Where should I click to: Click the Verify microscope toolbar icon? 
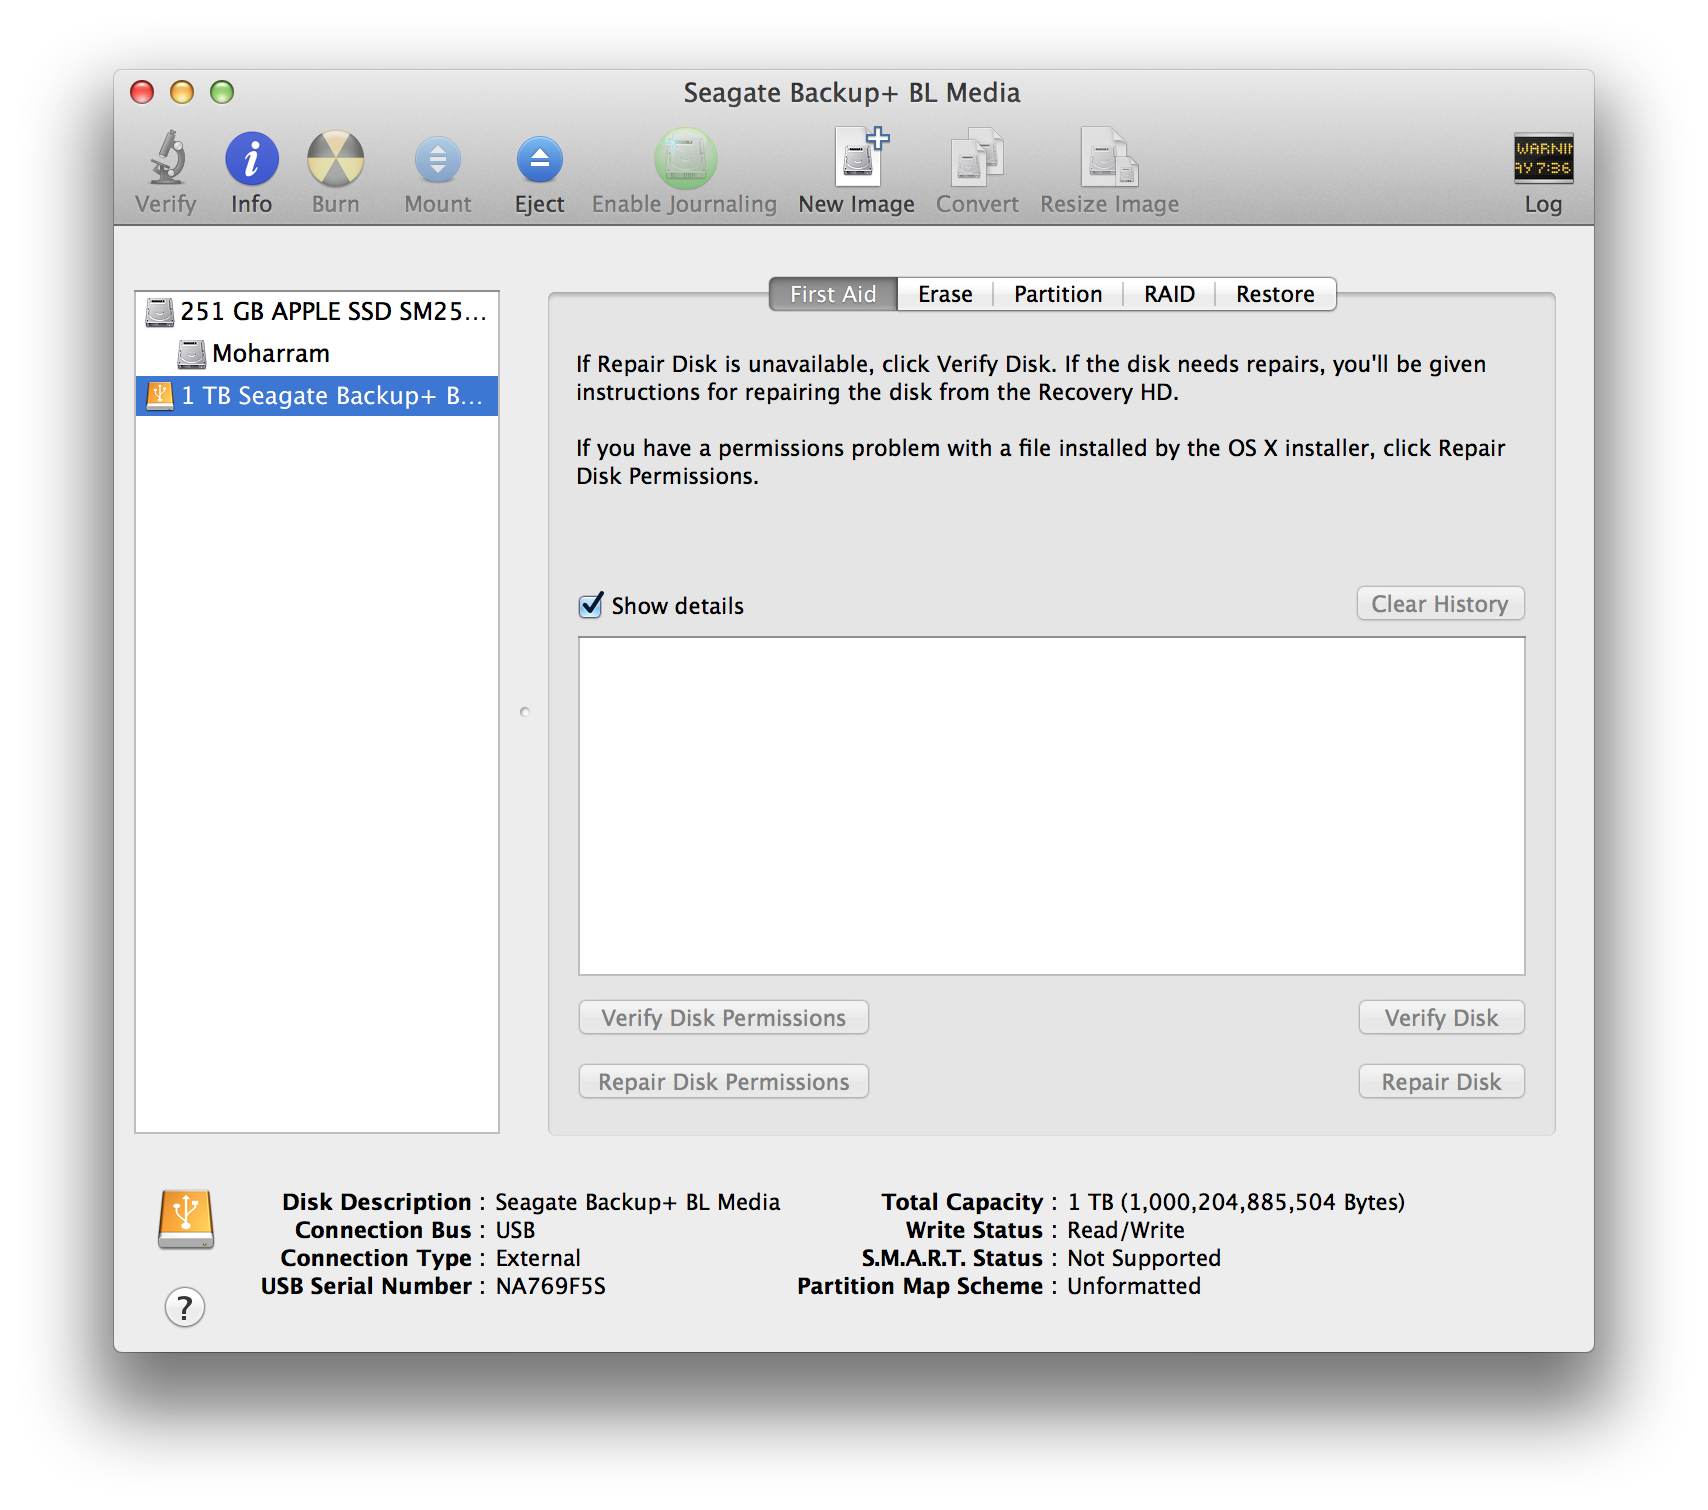point(167,159)
